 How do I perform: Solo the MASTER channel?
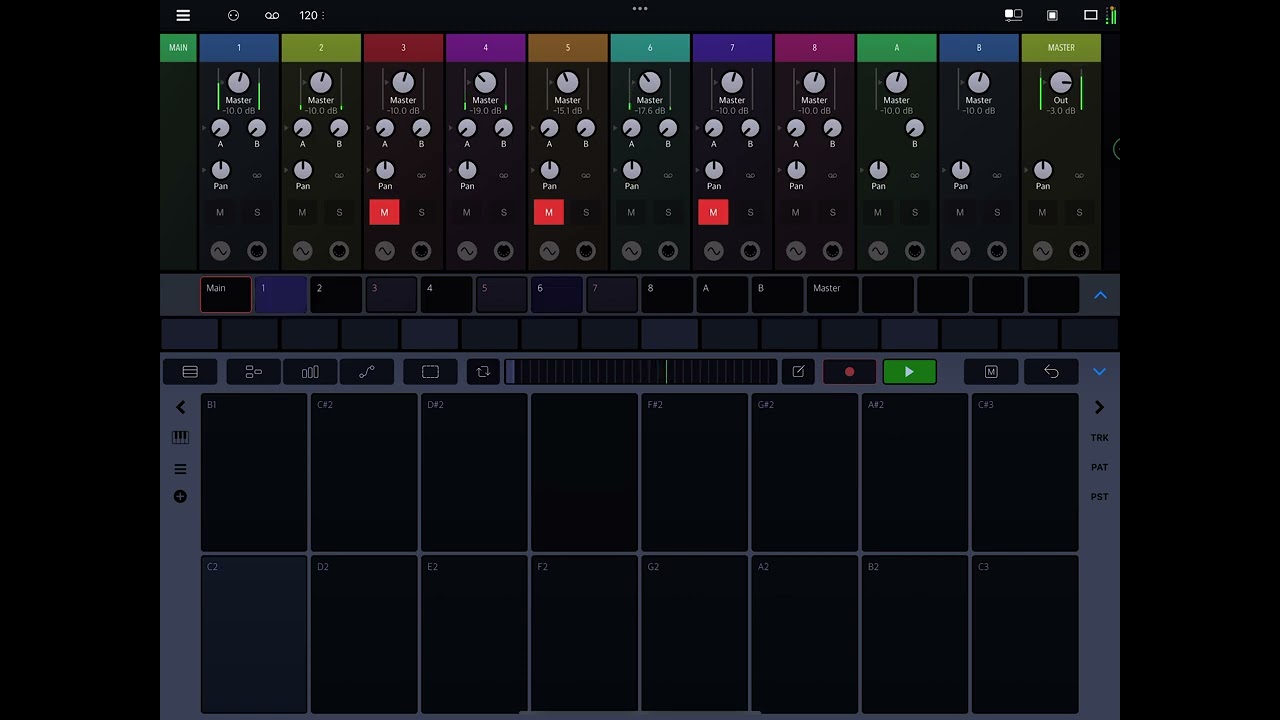tap(1079, 212)
